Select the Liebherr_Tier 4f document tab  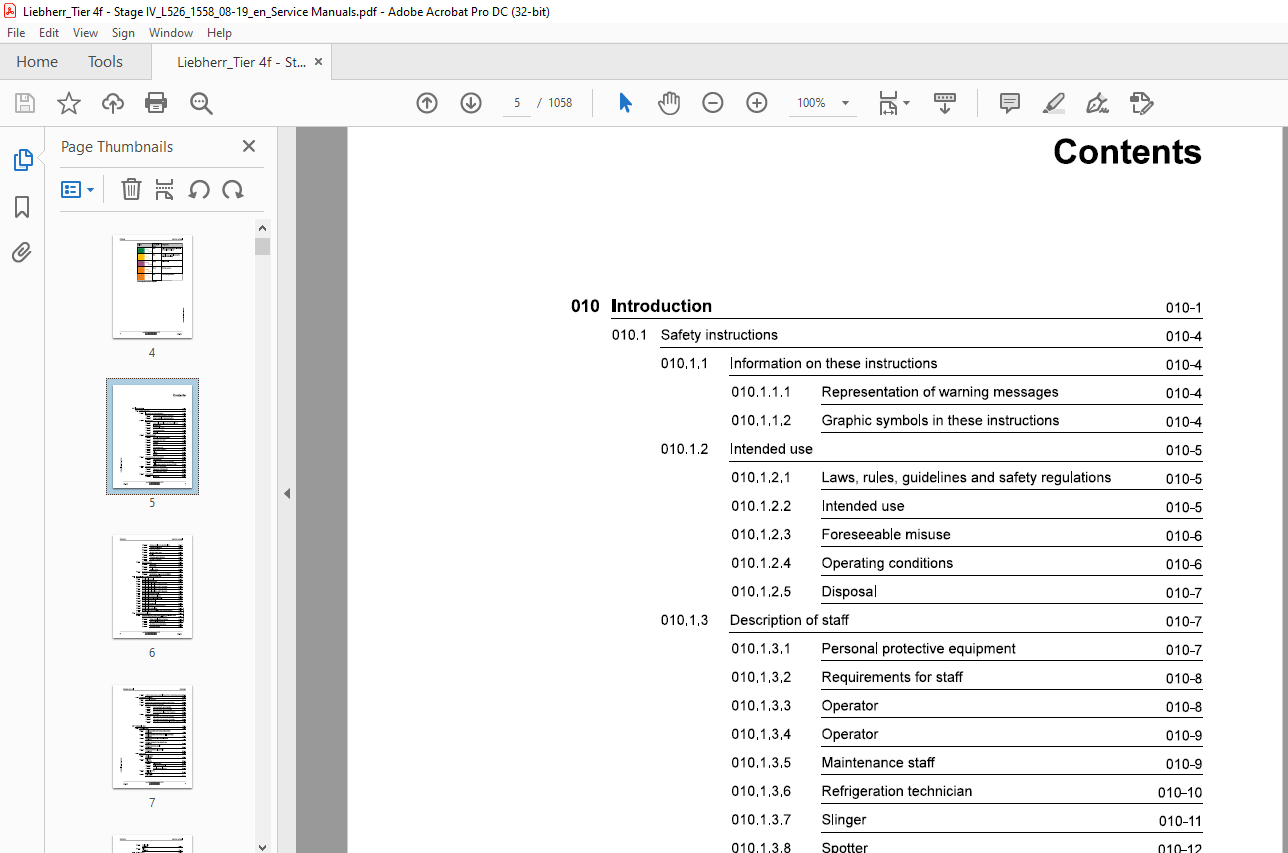click(x=241, y=62)
